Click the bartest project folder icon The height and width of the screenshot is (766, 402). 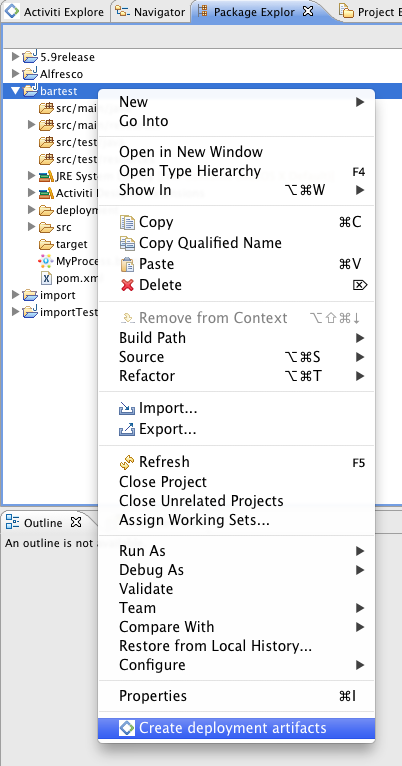tap(30, 90)
